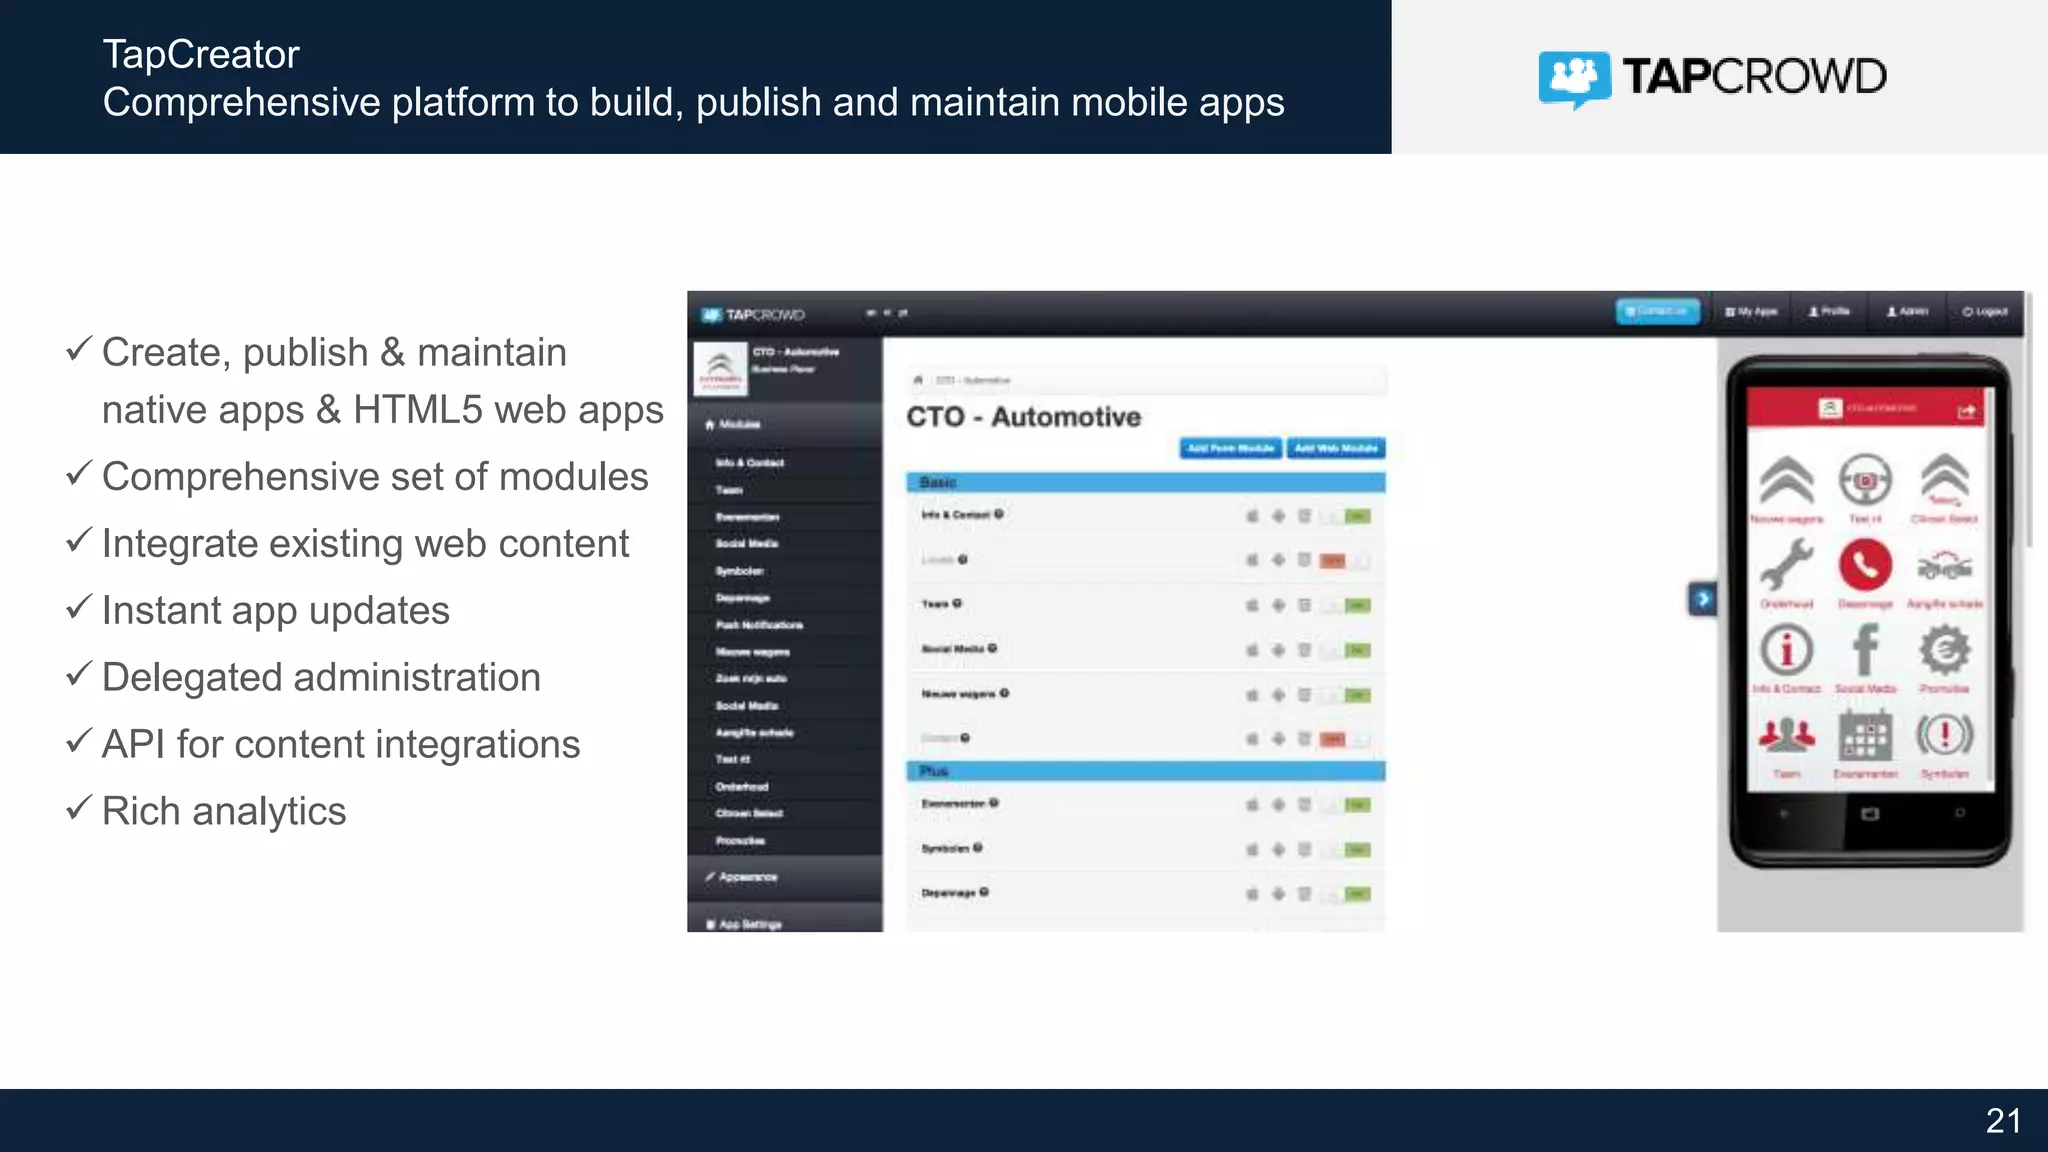Screen dimensions: 2048x1152
Task: Toggle the Social Media module row switch
Action: point(1346,650)
